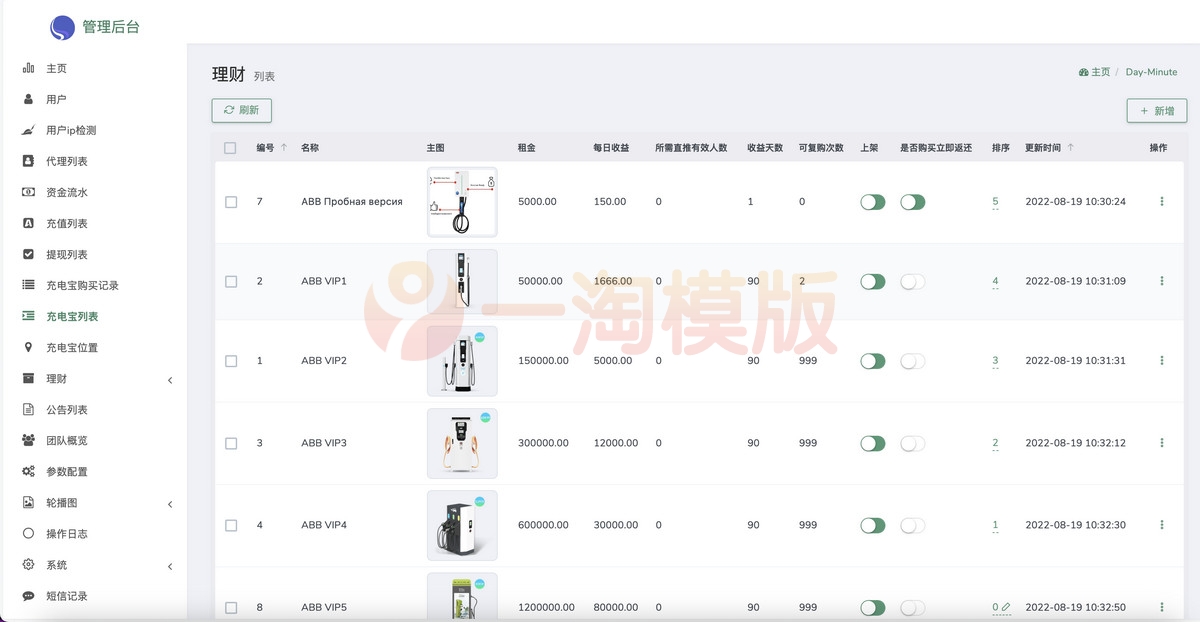Click the 管理后台 logo icon
The height and width of the screenshot is (622, 1200).
[x=62, y=27]
